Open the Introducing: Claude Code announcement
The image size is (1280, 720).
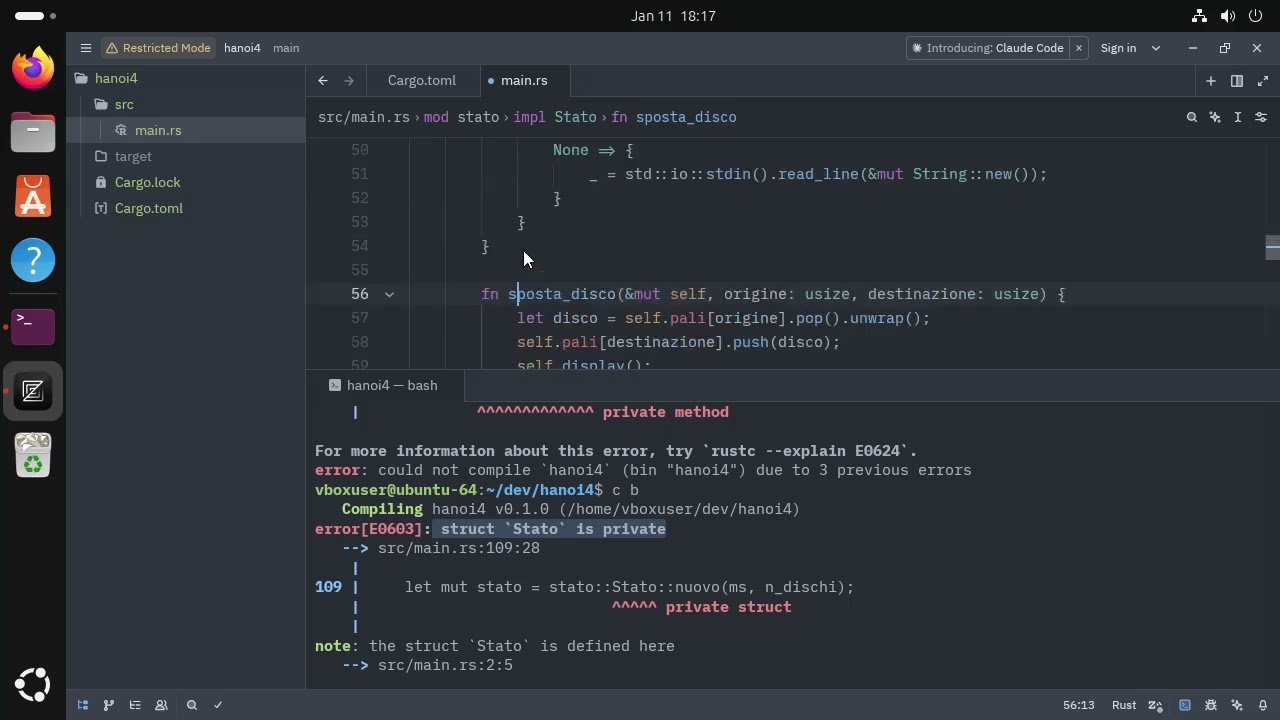(988, 48)
